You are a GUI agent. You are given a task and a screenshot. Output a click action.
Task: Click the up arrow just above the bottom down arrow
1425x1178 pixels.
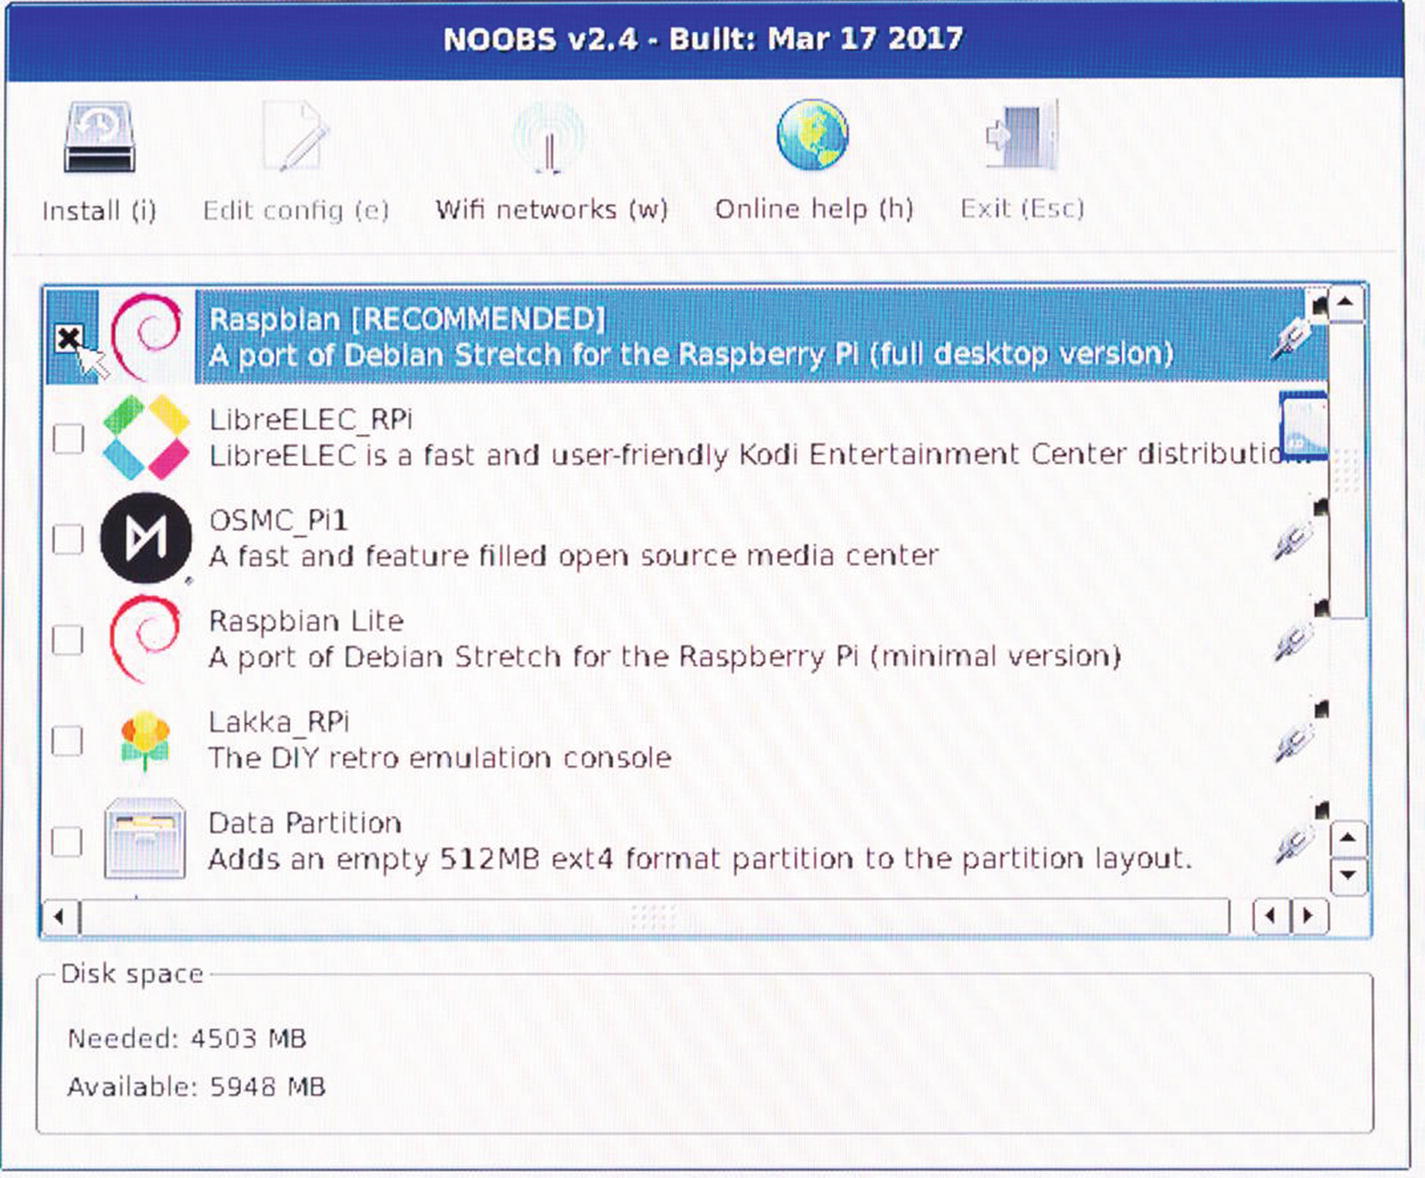[1348, 838]
